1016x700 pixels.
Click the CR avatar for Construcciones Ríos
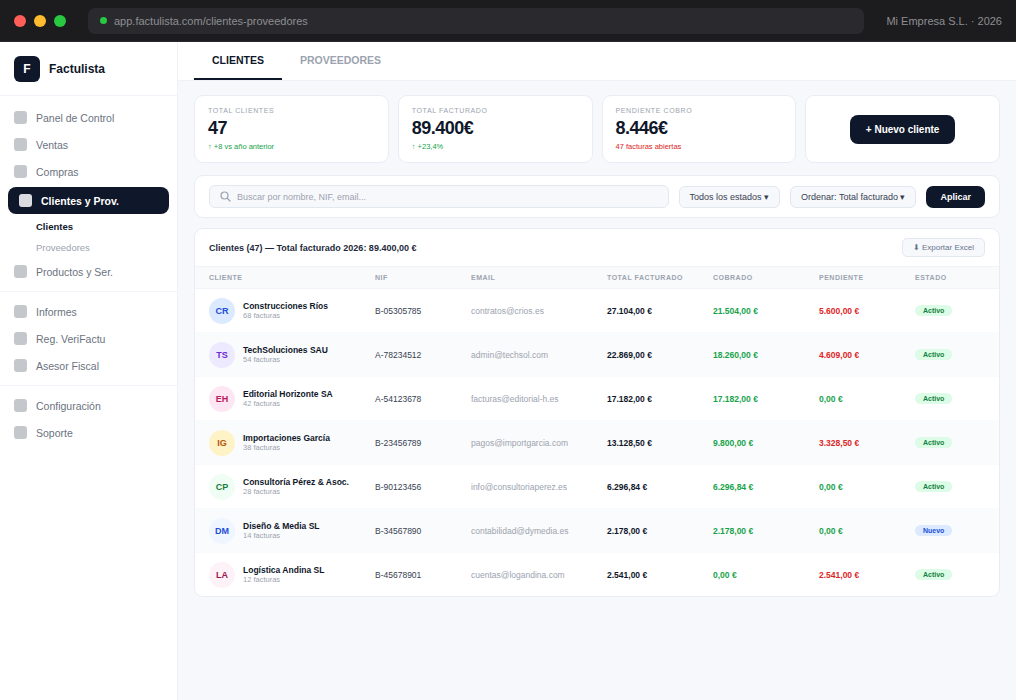pyautogui.click(x=222, y=311)
